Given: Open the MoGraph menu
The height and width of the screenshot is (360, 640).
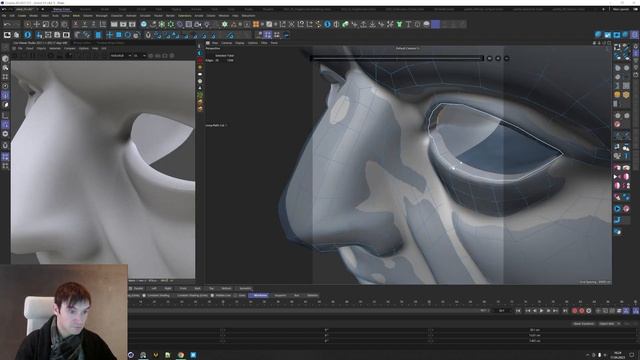Looking at the screenshot, I should point(101,16).
